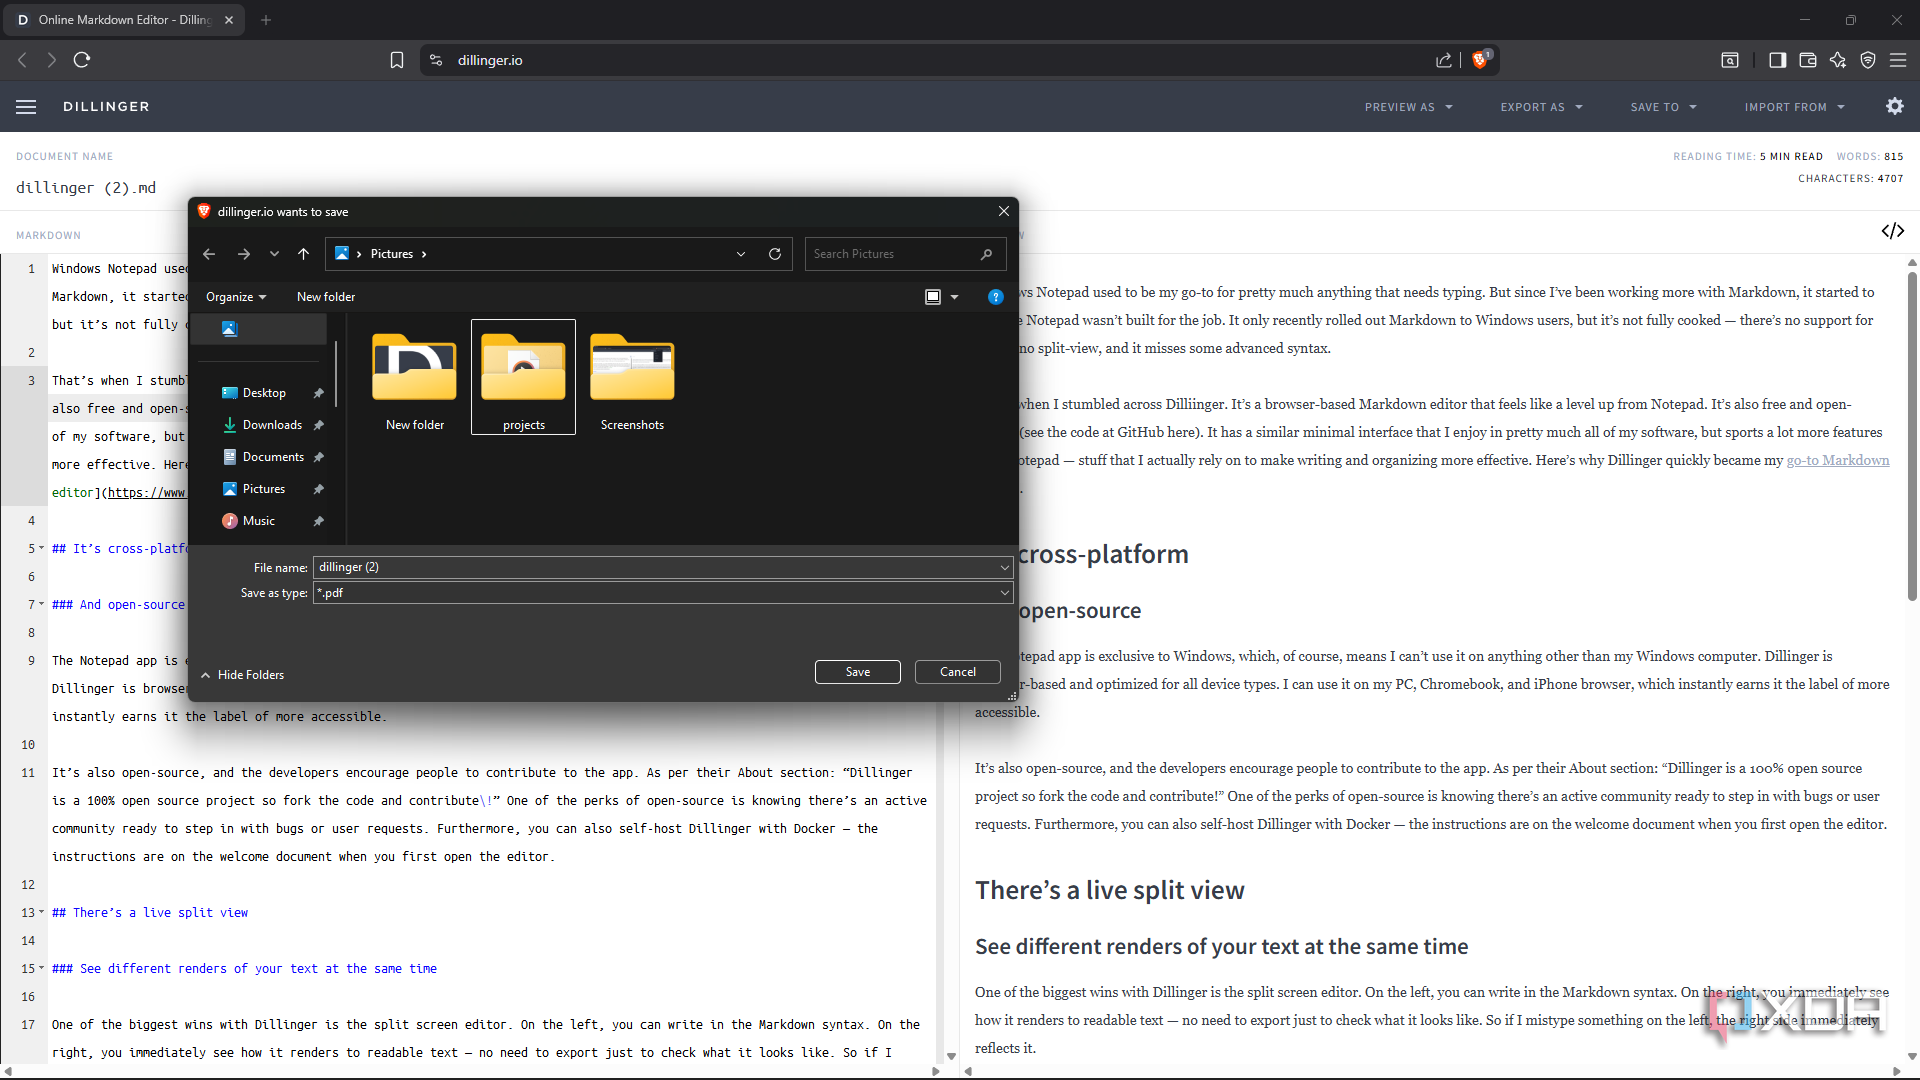Viewport: 1920px width, 1080px height.
Task: Cancel the save dialog
Action: click(958, 672)
